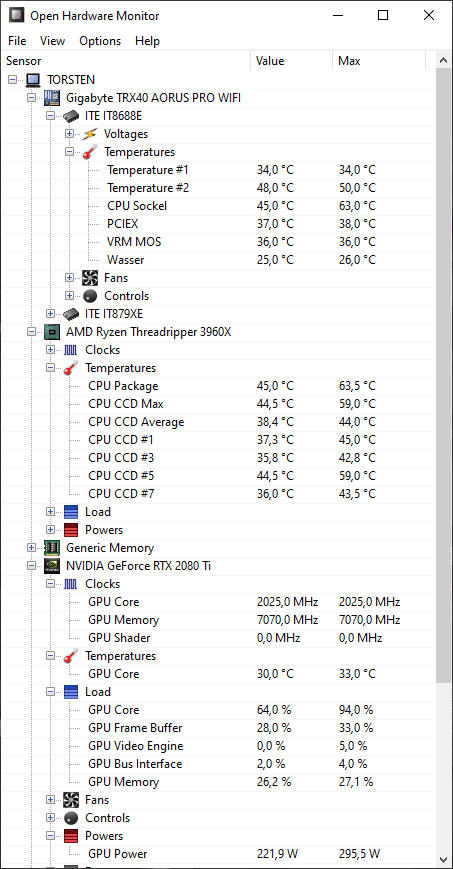Open the File menu
Image resolution: width=453 pixels, height=869 pixels.
17,41
